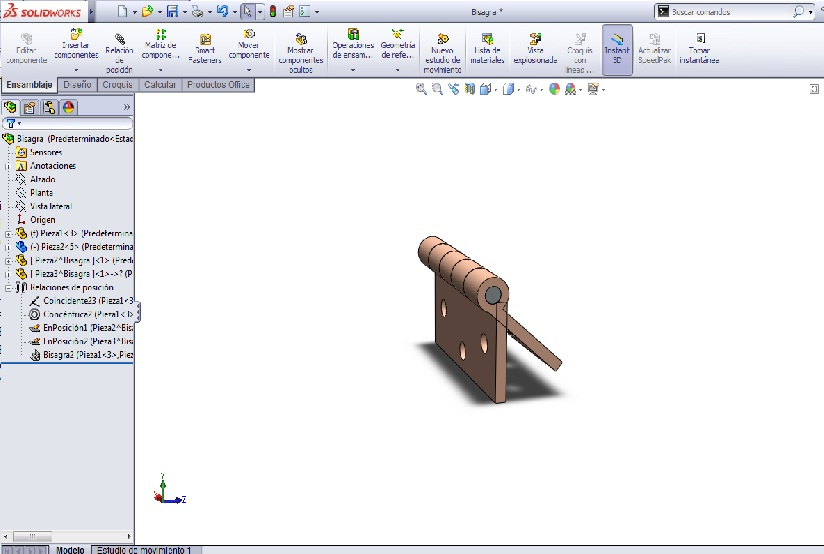Create a Vista explosionada
The width and height of the screenshot is (824, 554).
click(535, 52)
